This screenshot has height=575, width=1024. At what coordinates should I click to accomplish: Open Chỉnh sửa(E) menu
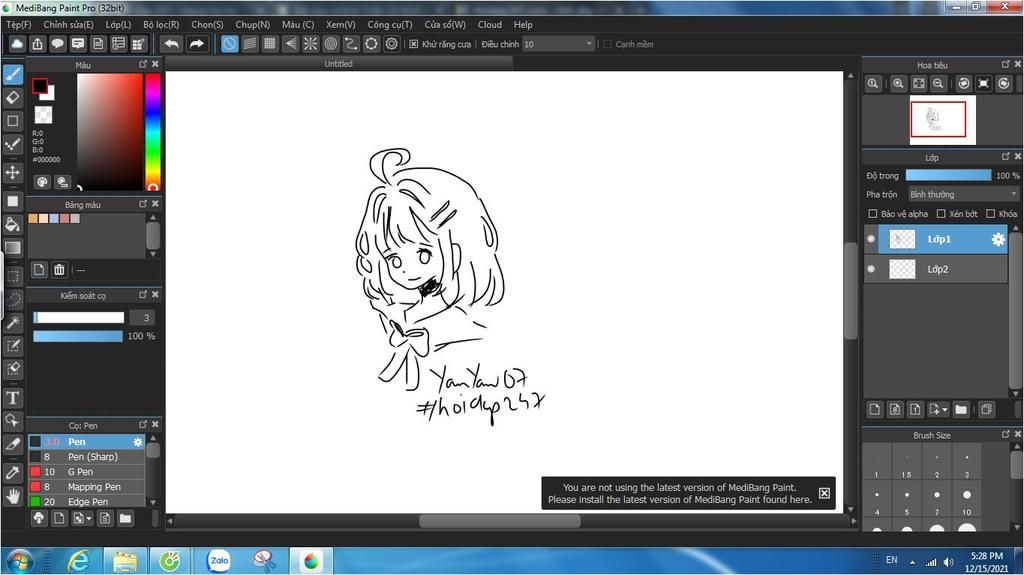pyautogui.click(x=68, y=25)
